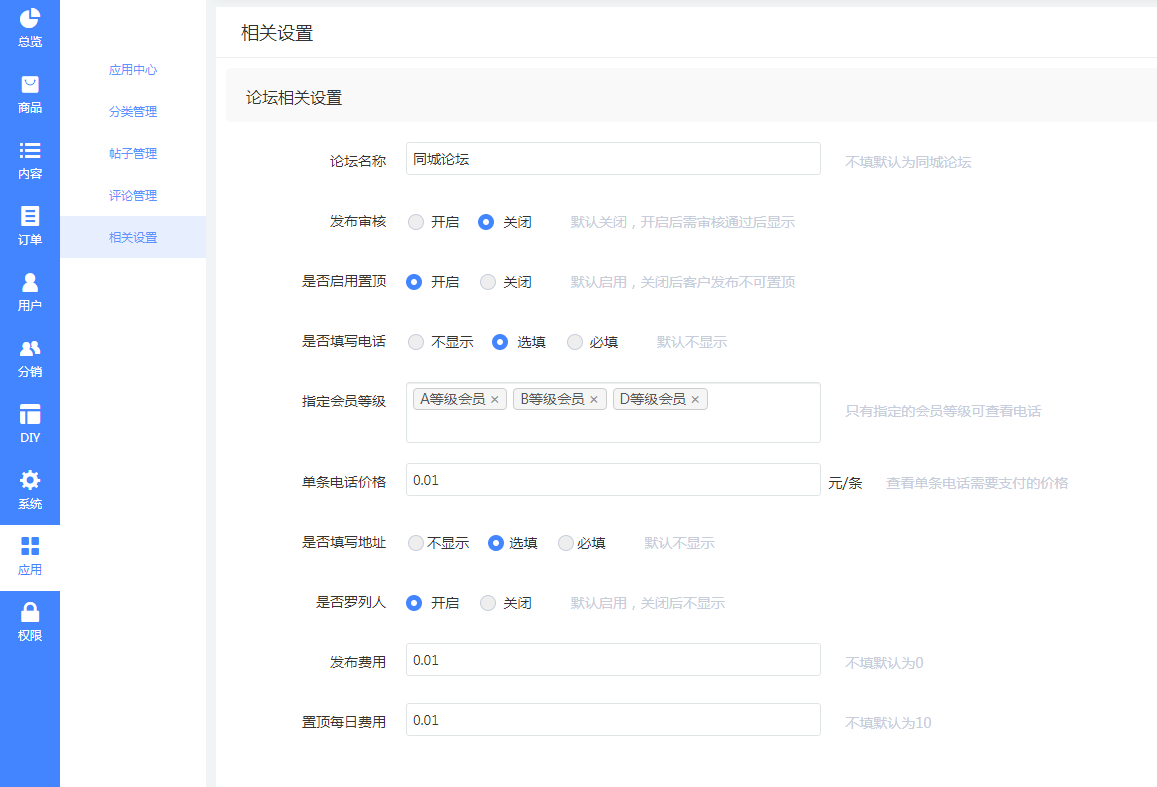Set 是否启用置顶 to 关闭

[x=488, y=282]
